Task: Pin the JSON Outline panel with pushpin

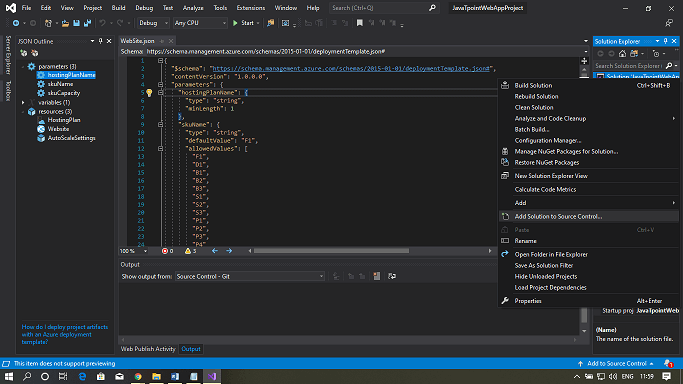Action: tap(101, 41)
